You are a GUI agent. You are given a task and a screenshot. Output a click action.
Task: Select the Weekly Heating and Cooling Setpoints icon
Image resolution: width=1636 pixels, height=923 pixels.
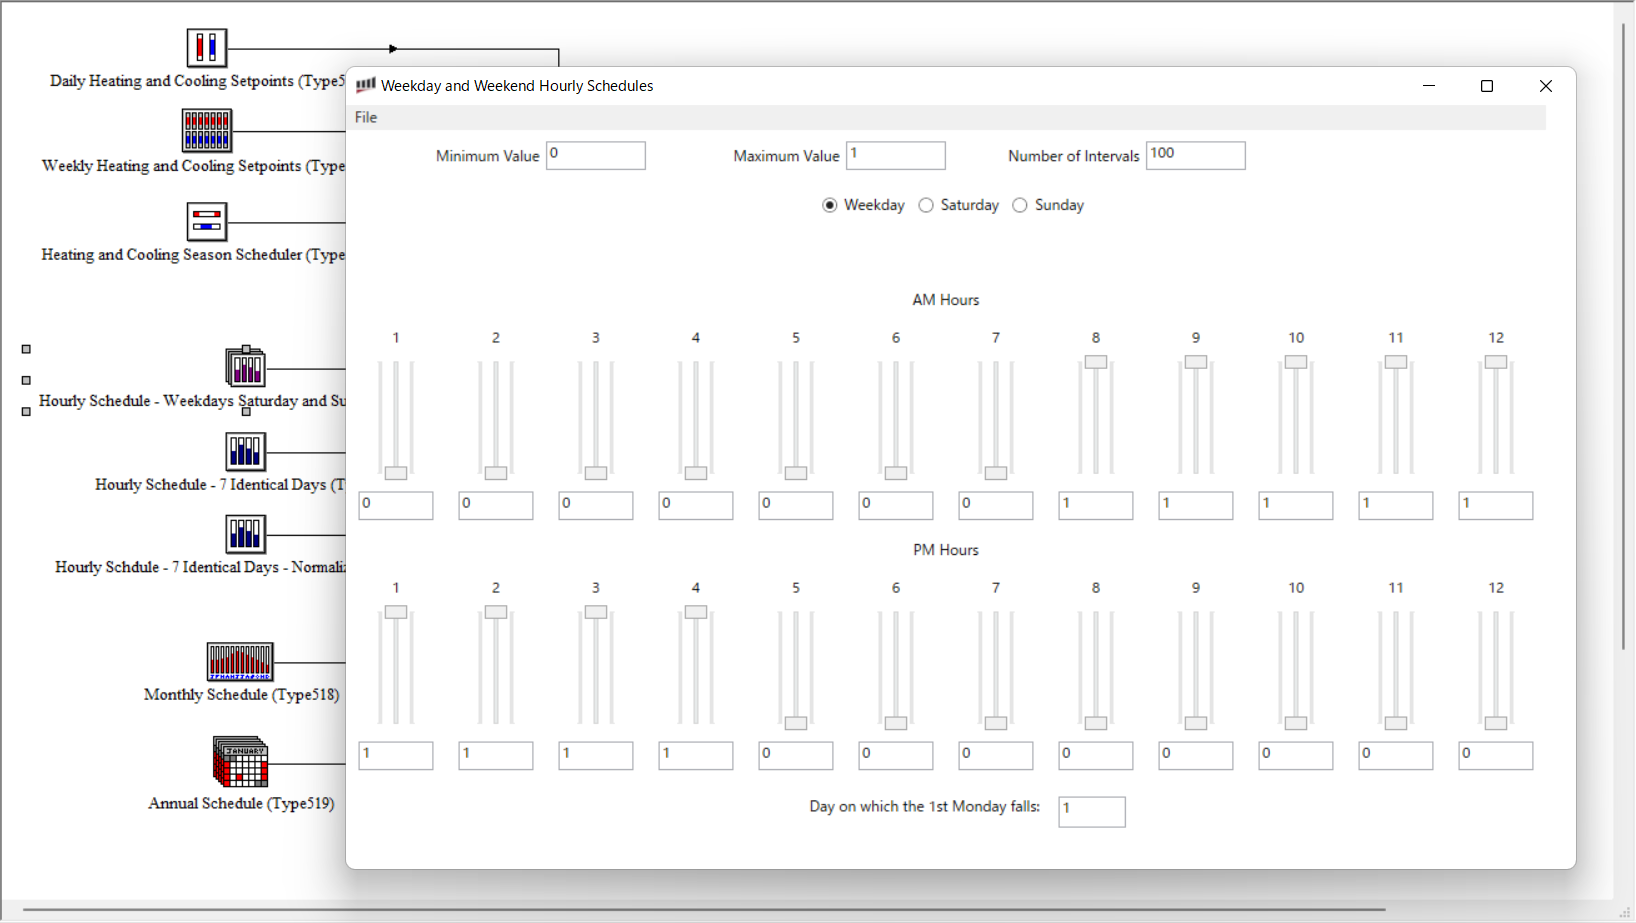(207, 130)
